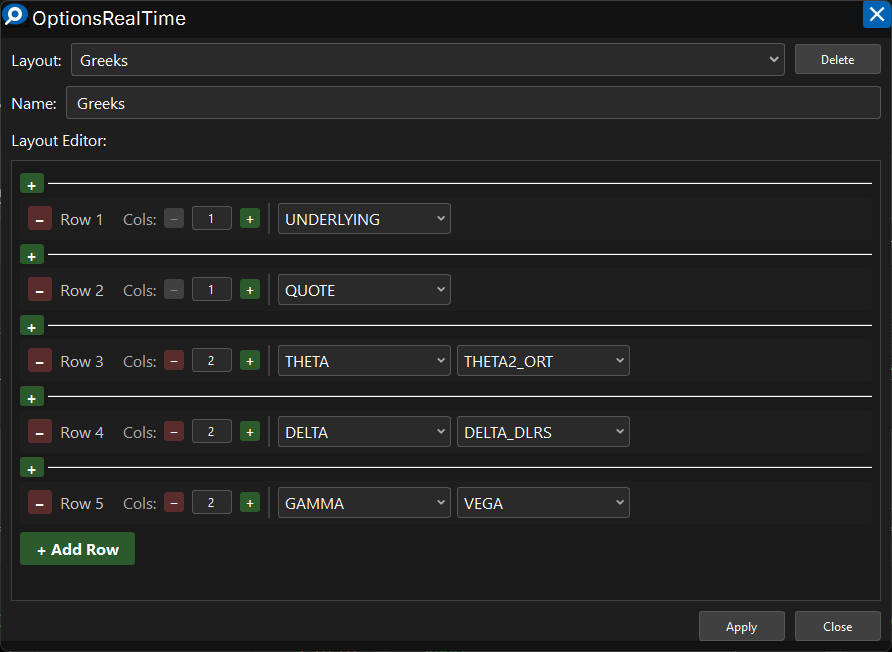Insert a new row above Row 4
The image size is (892, 652).
(x=31, y=397)
